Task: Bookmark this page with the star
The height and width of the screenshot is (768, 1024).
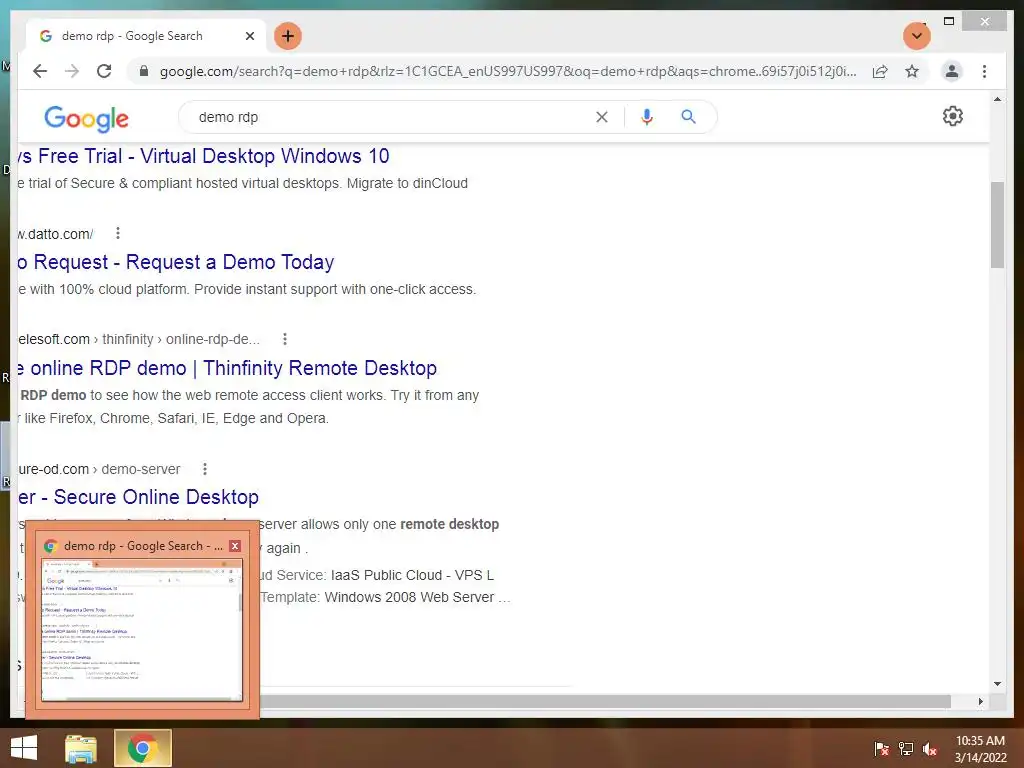Action: tap(912, 71)
